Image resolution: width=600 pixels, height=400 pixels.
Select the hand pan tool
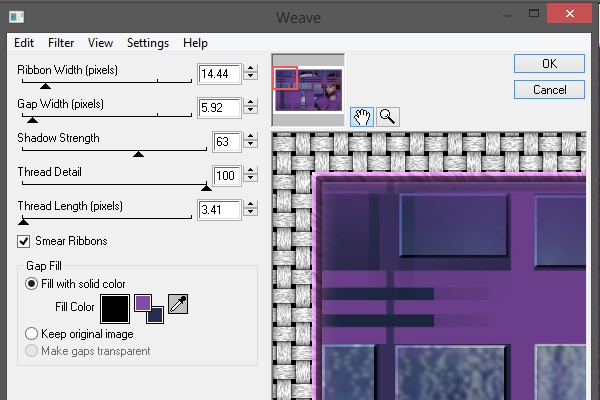(363, 115)
